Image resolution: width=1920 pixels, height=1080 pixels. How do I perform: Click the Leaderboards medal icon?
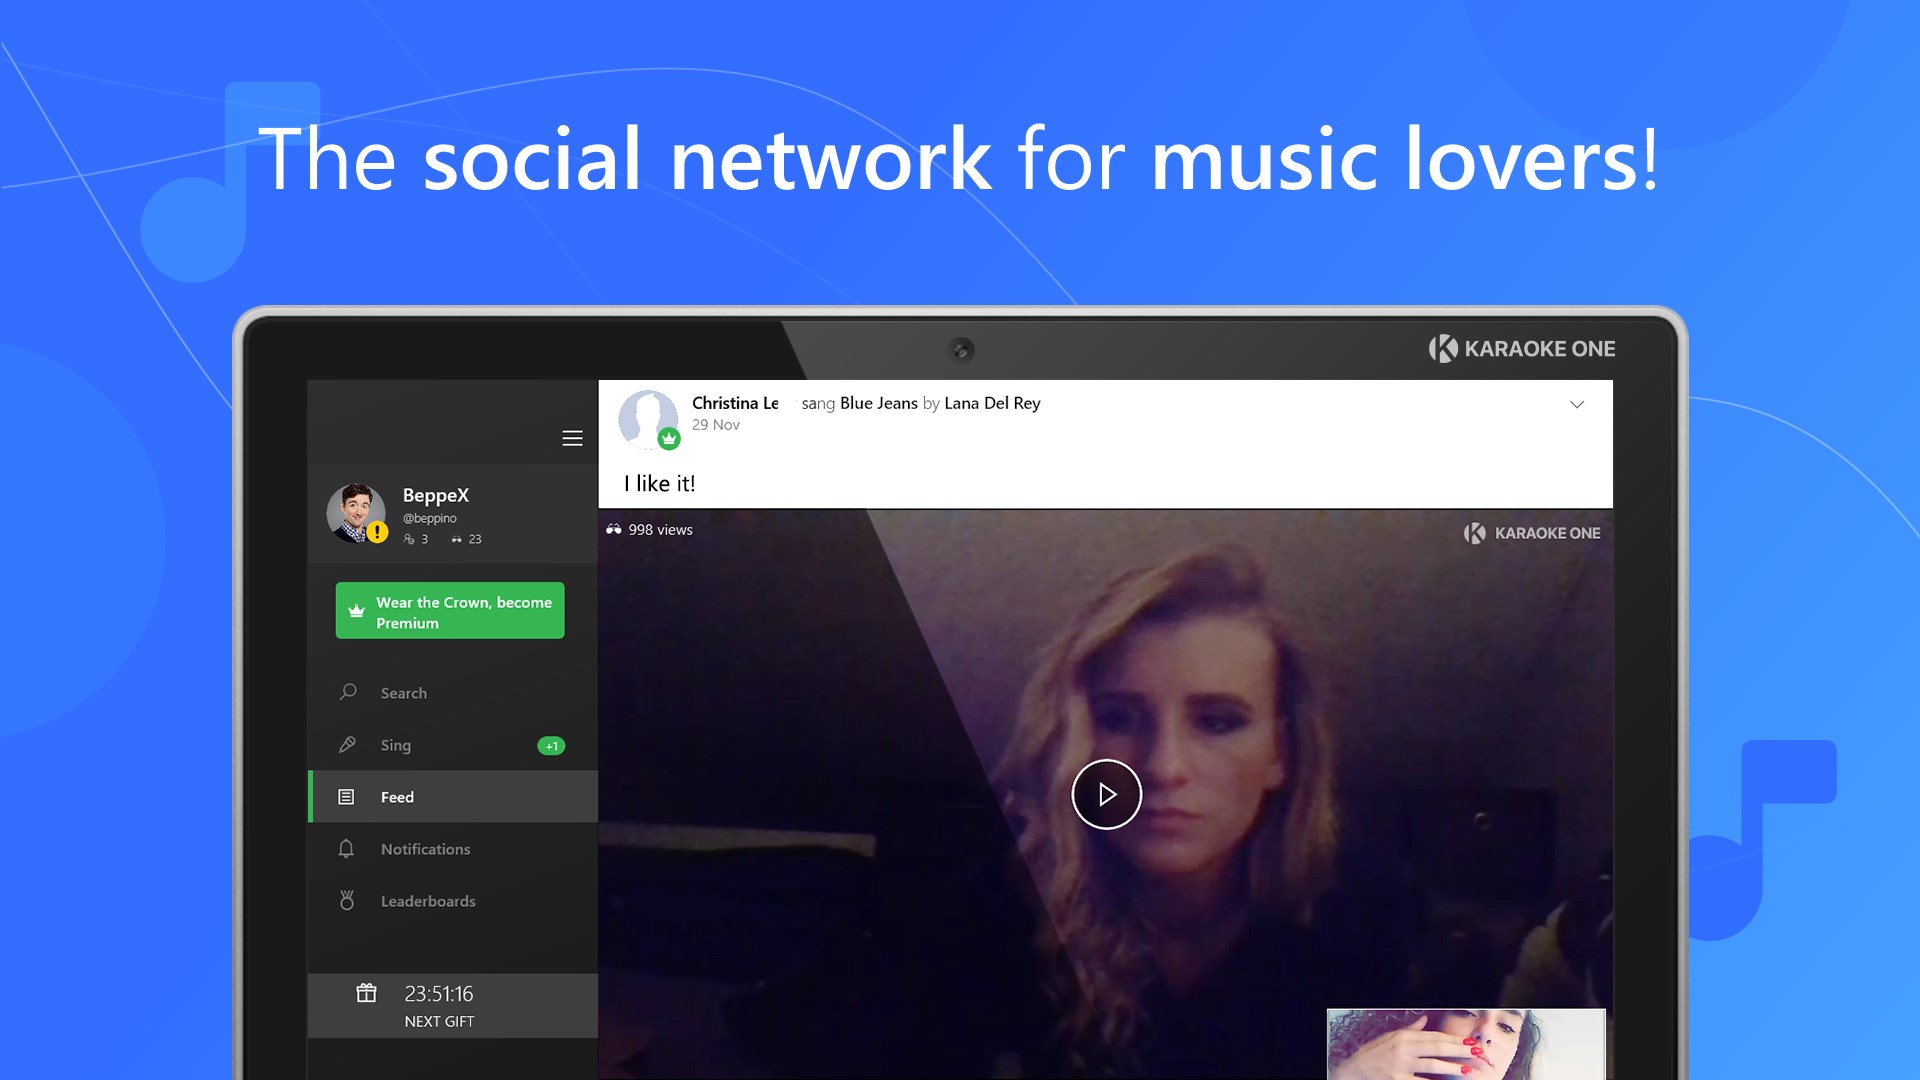[x=347, y=901]
